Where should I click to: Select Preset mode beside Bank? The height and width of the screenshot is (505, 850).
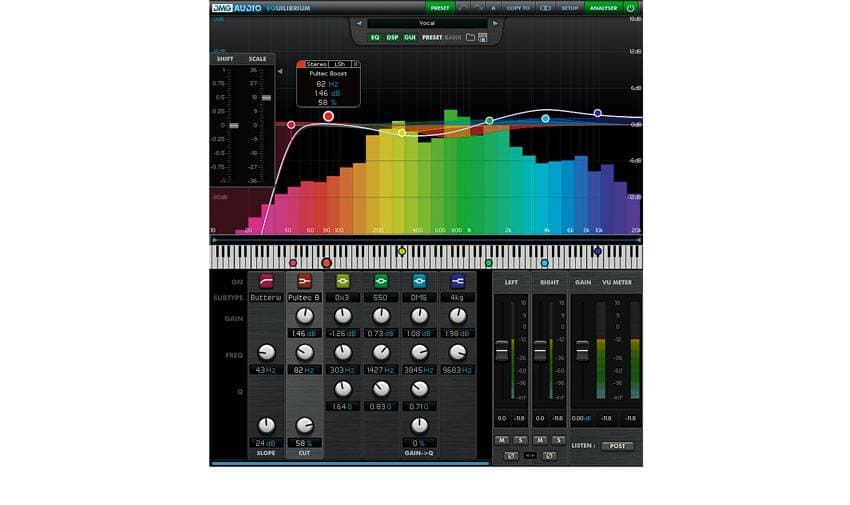click(x=432, y=37)
